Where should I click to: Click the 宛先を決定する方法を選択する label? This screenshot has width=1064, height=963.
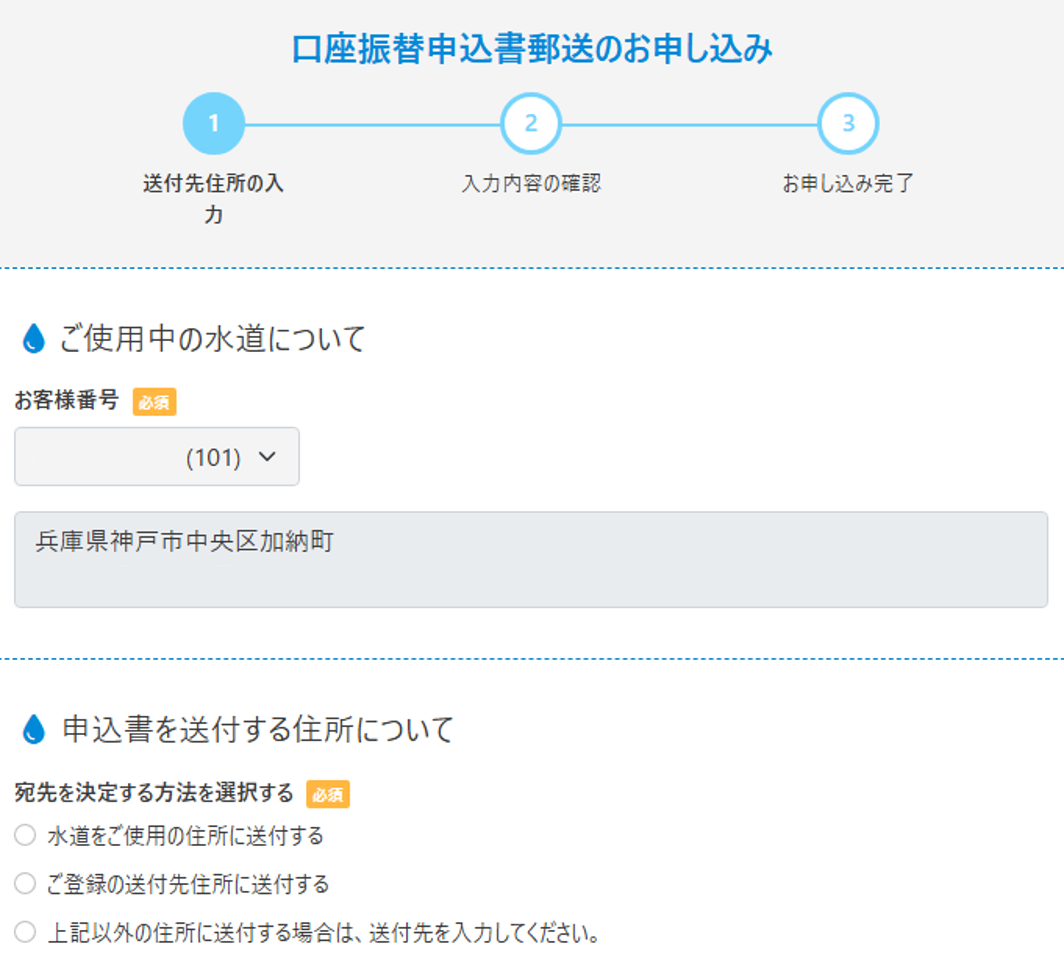(154, 794)
